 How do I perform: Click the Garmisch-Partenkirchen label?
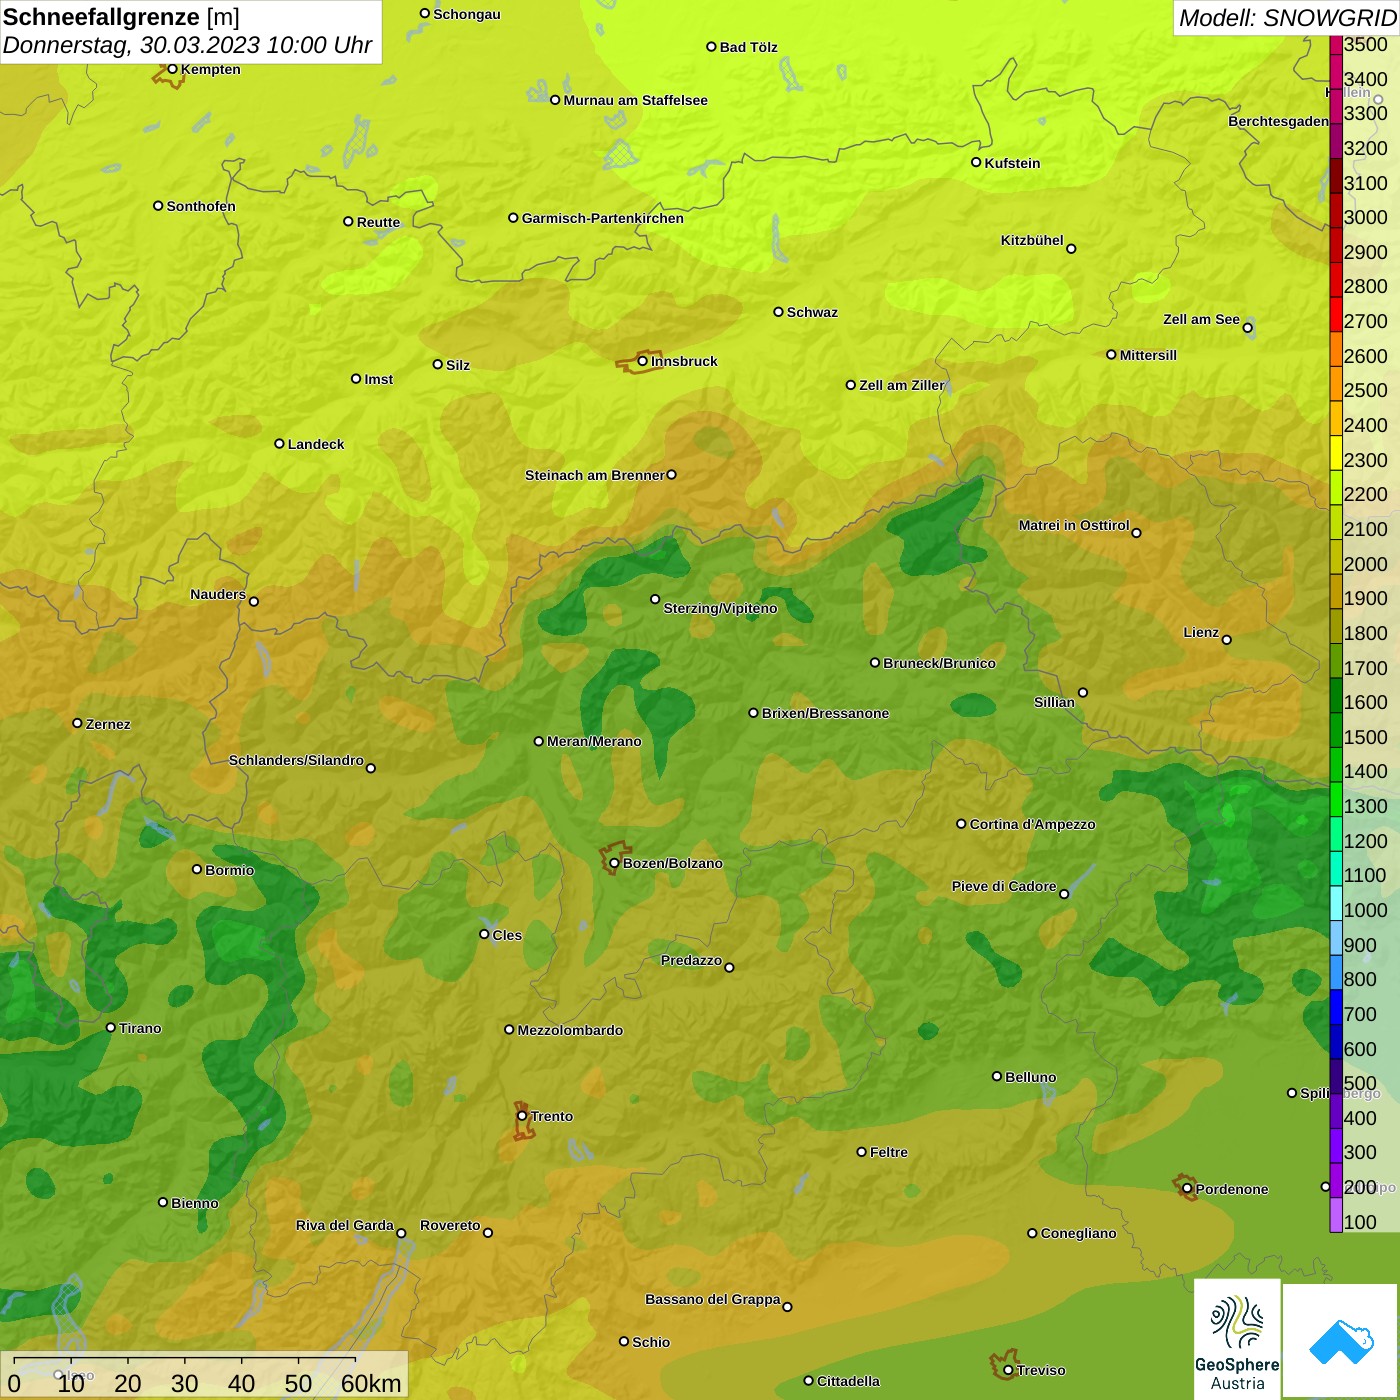(x=603, y=218)
